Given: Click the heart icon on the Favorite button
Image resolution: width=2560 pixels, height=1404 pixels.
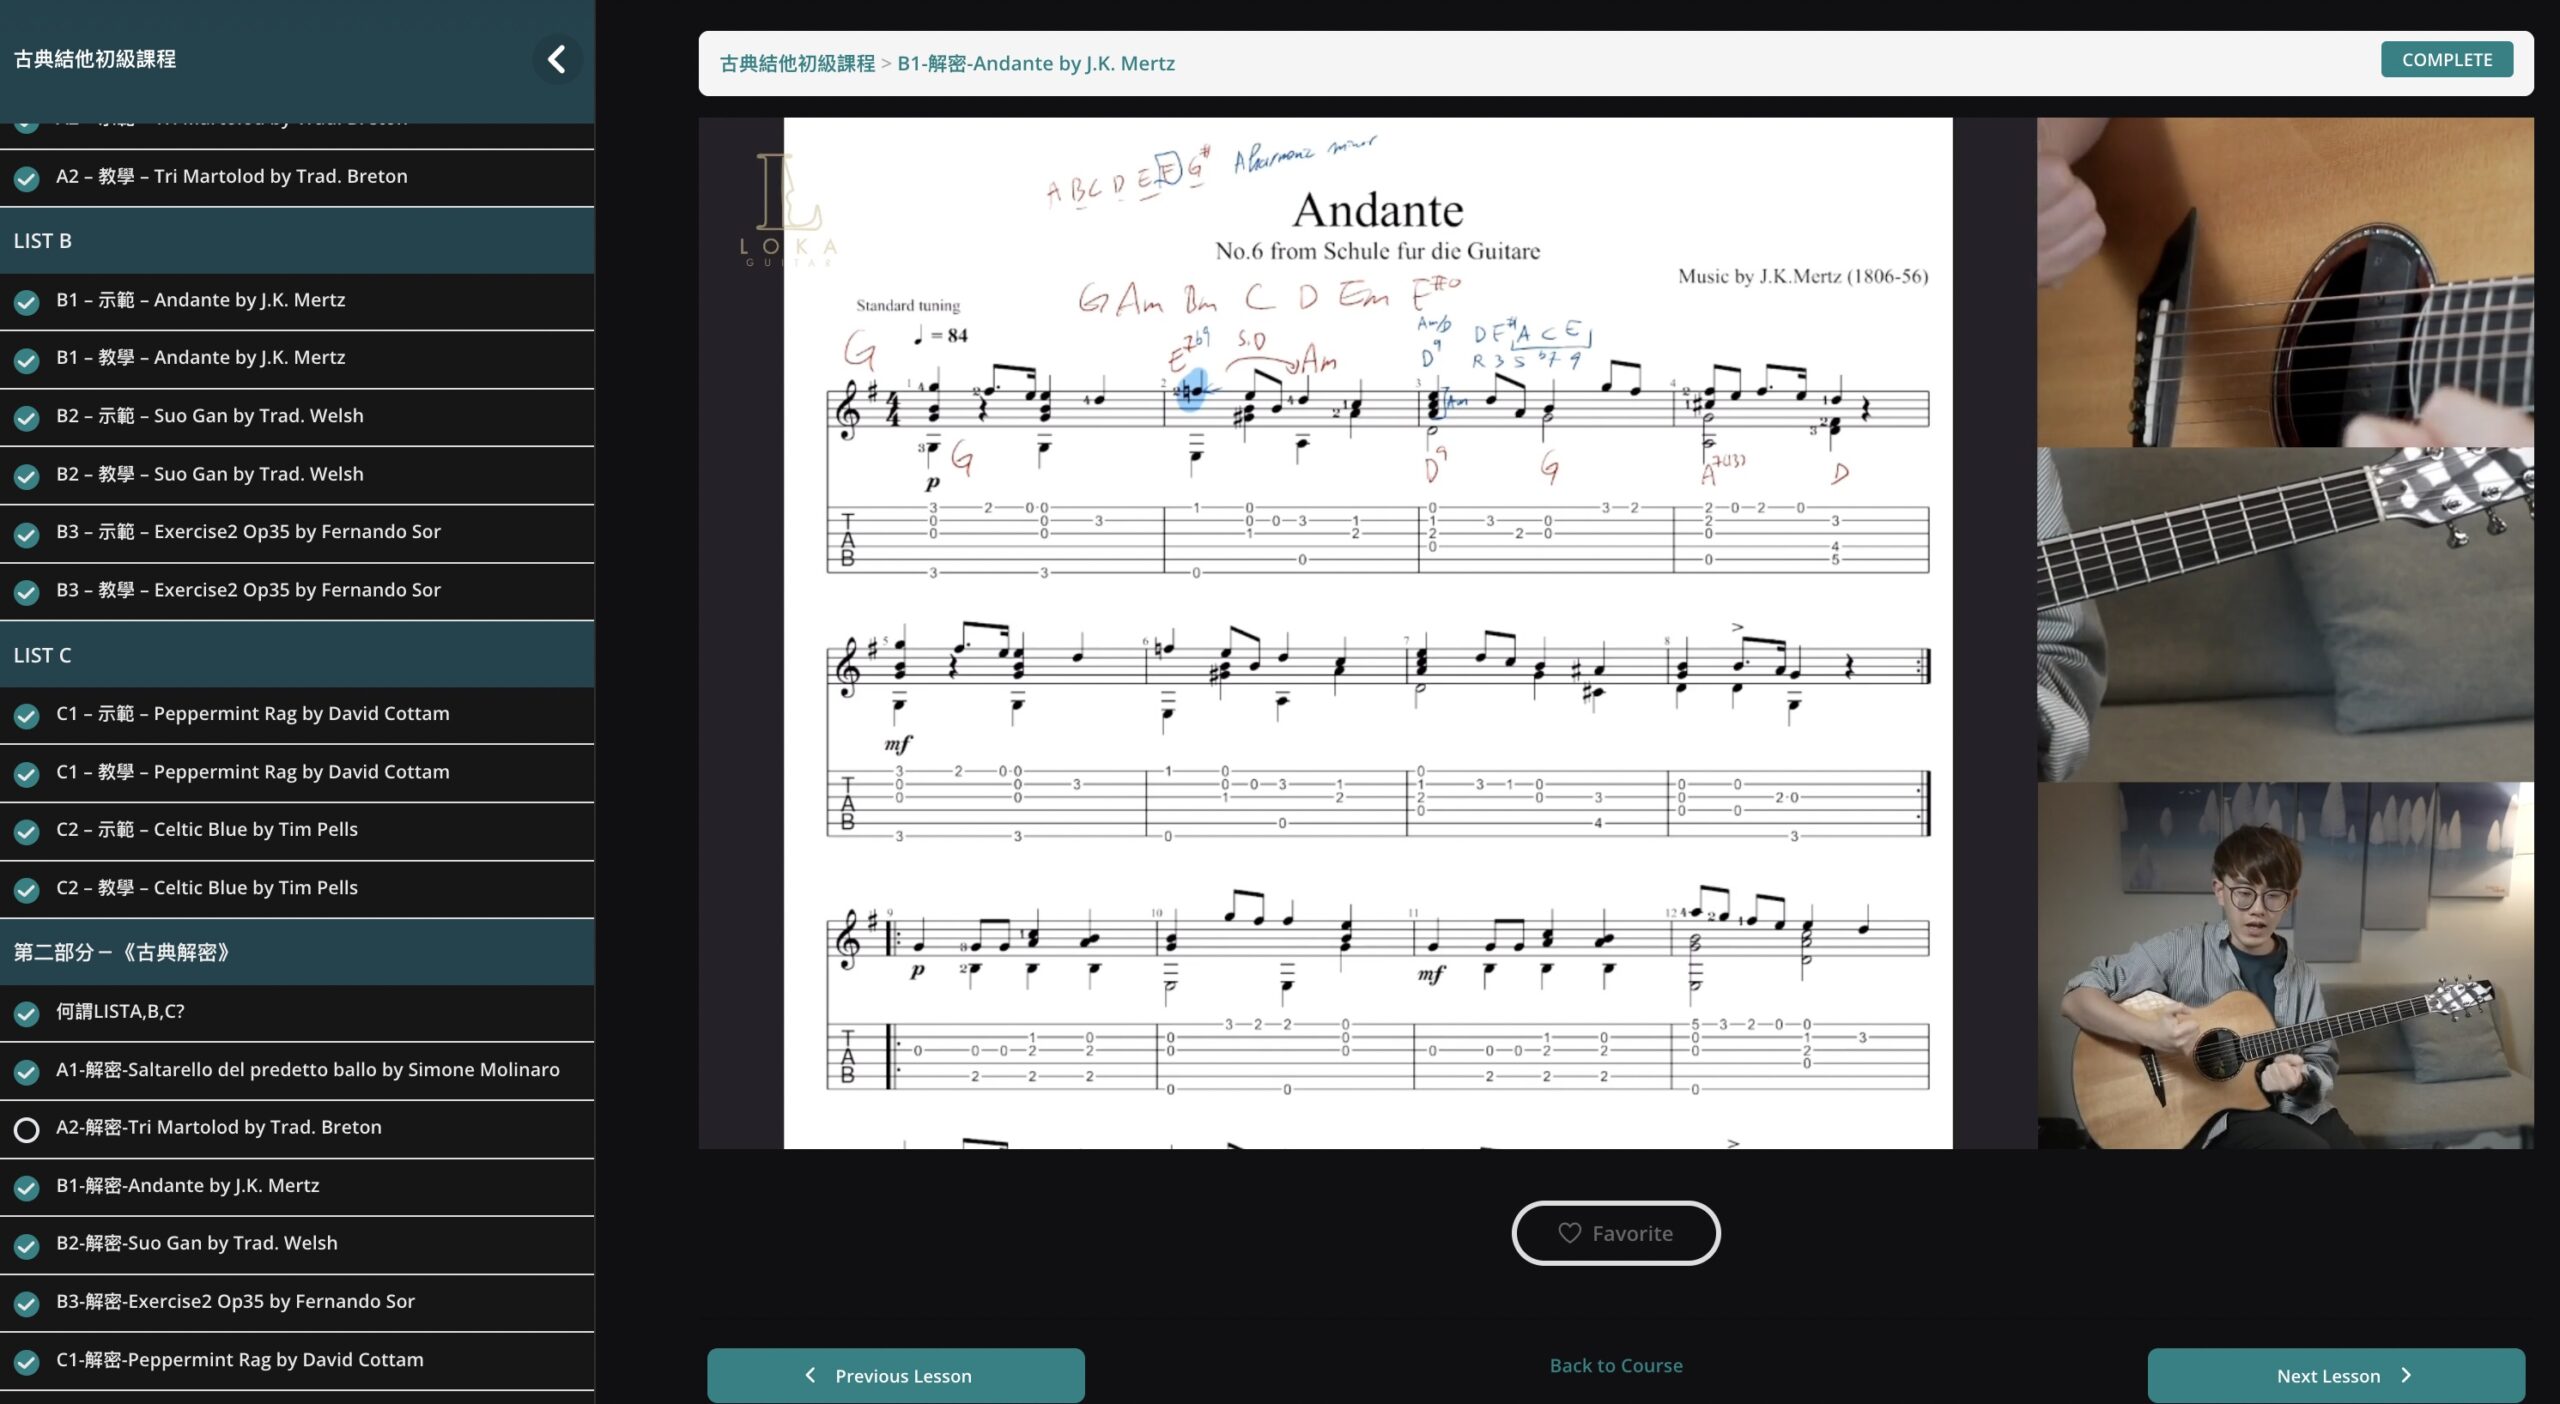Looking at the screenshot, I should pyautogui.click(x=1569, y=1233).
